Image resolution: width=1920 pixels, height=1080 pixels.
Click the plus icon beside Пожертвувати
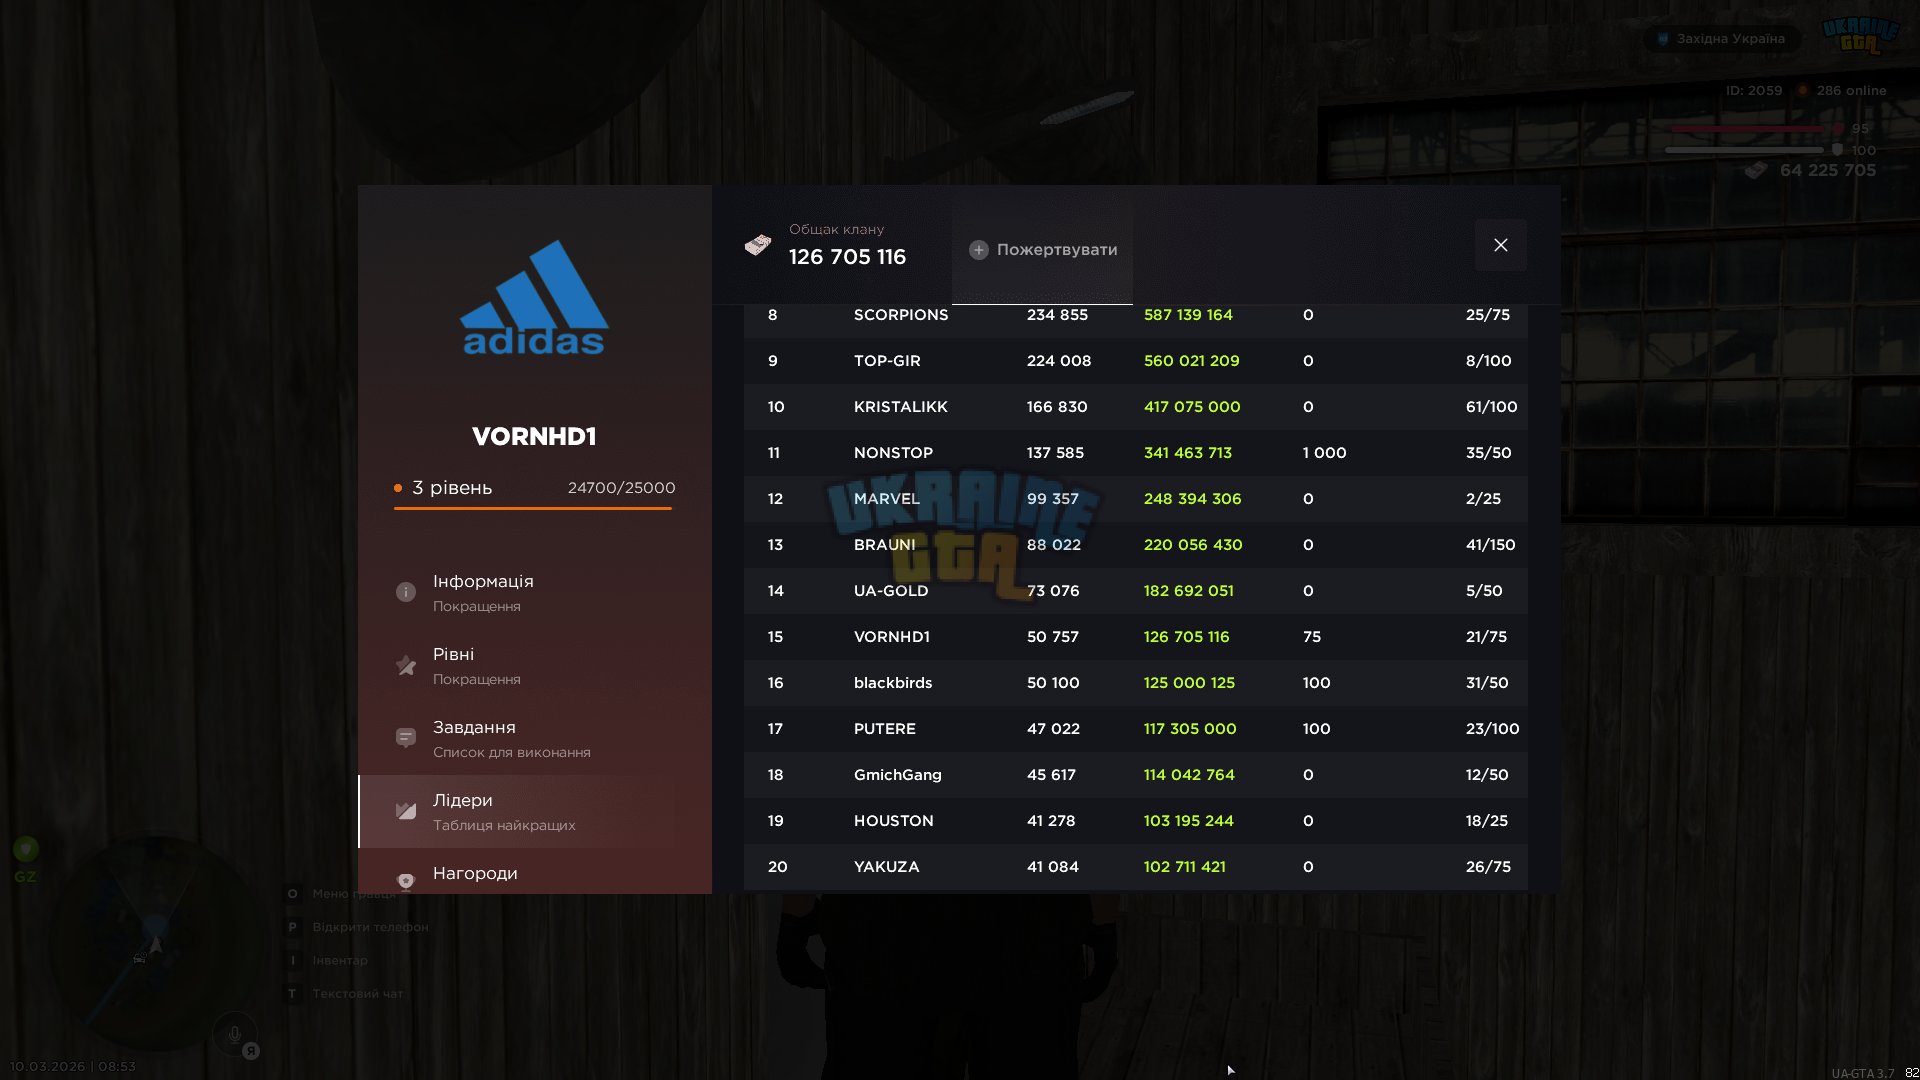pyautogui.click(x=979, y=250)
